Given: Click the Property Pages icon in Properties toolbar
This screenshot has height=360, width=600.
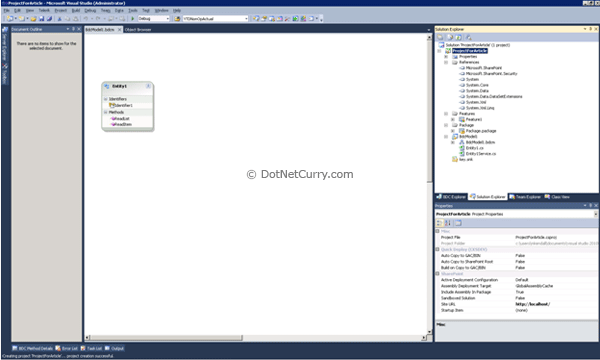Looking at the screenshot, I should point(458,223).
